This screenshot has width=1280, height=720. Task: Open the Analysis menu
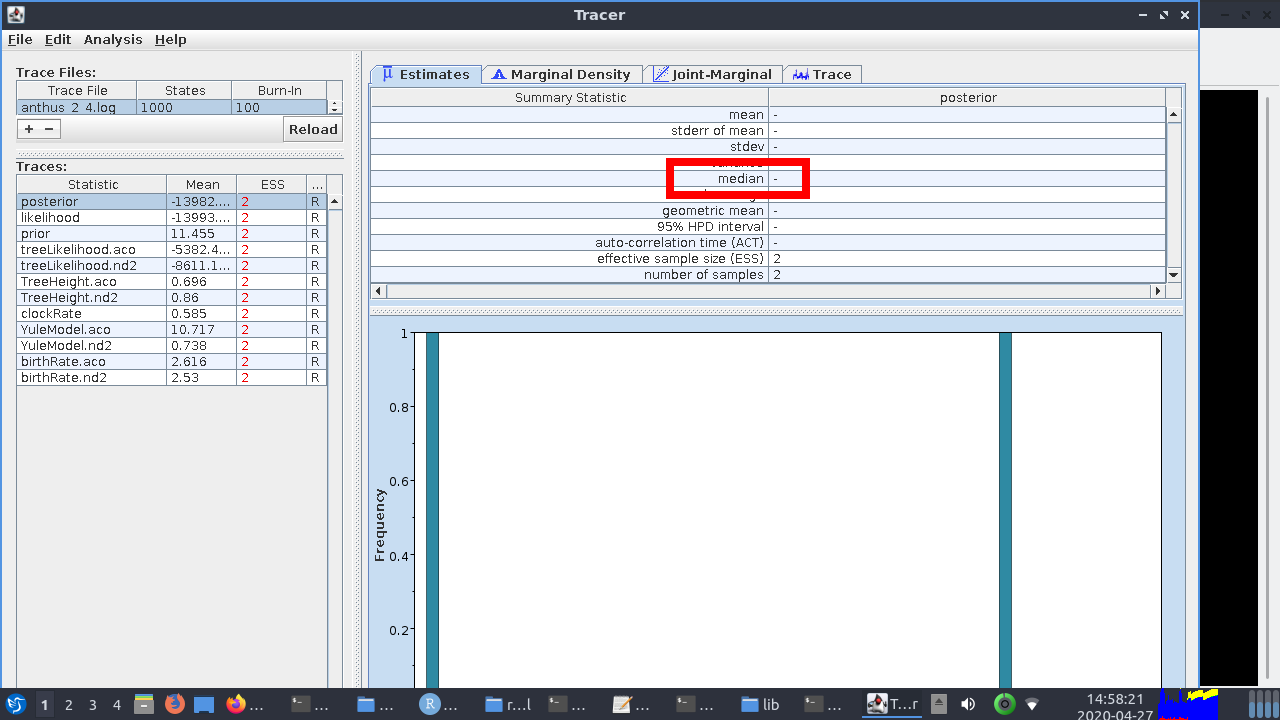113,39
